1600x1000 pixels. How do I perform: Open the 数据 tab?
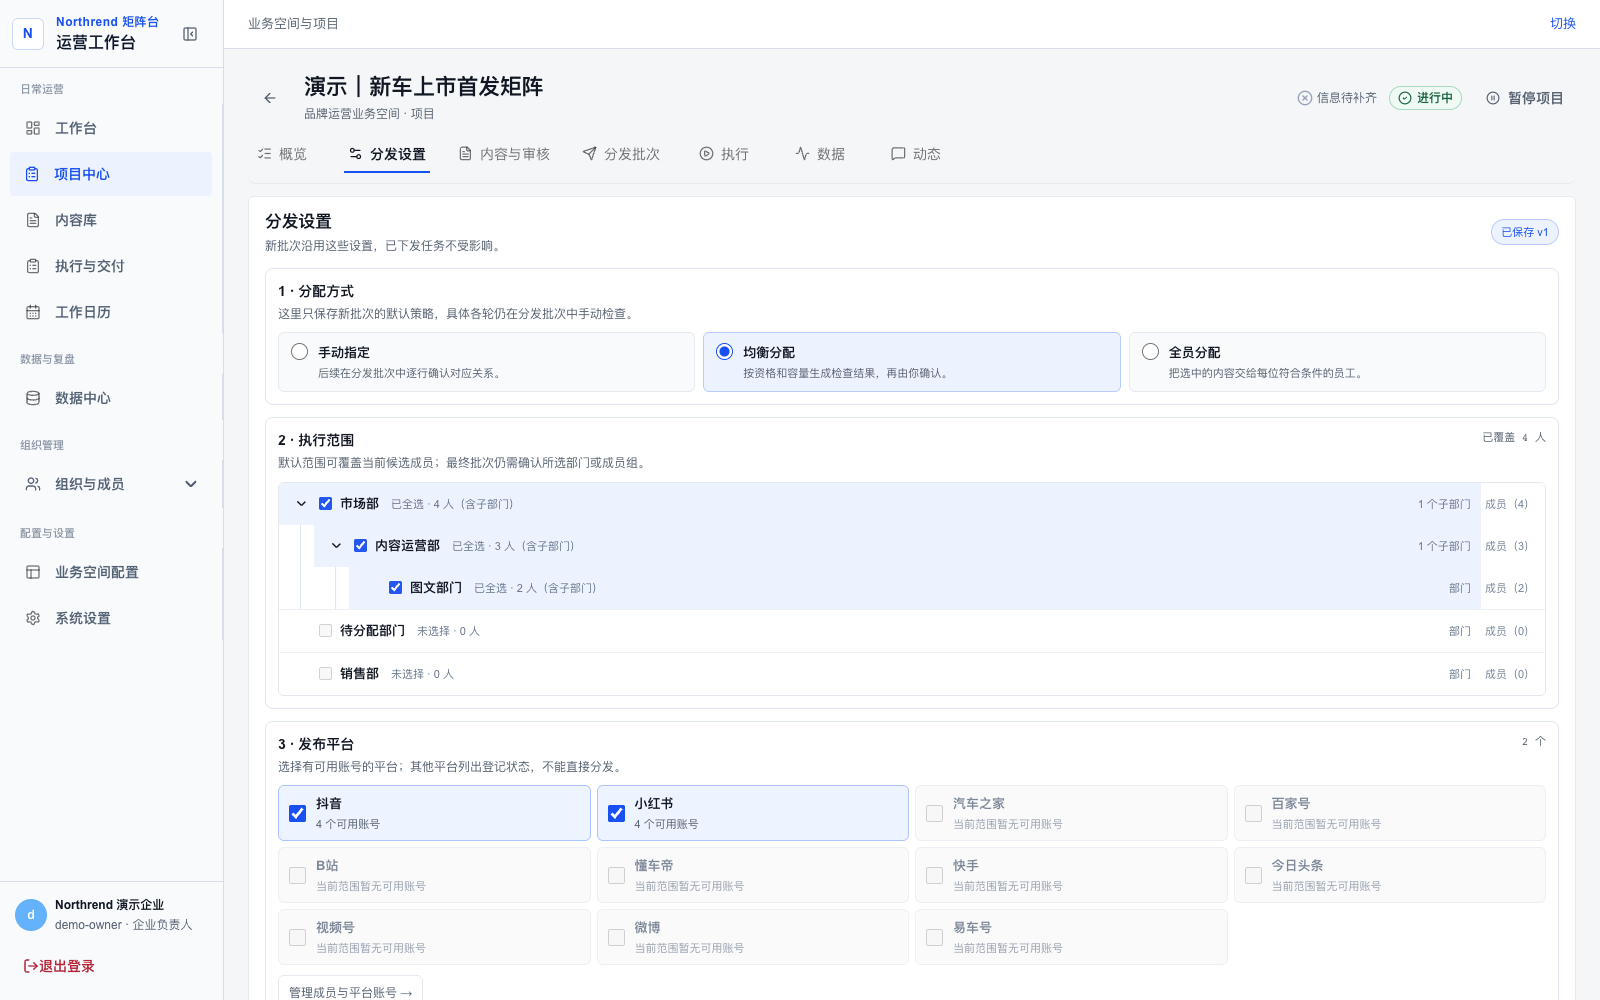point(820,154)
